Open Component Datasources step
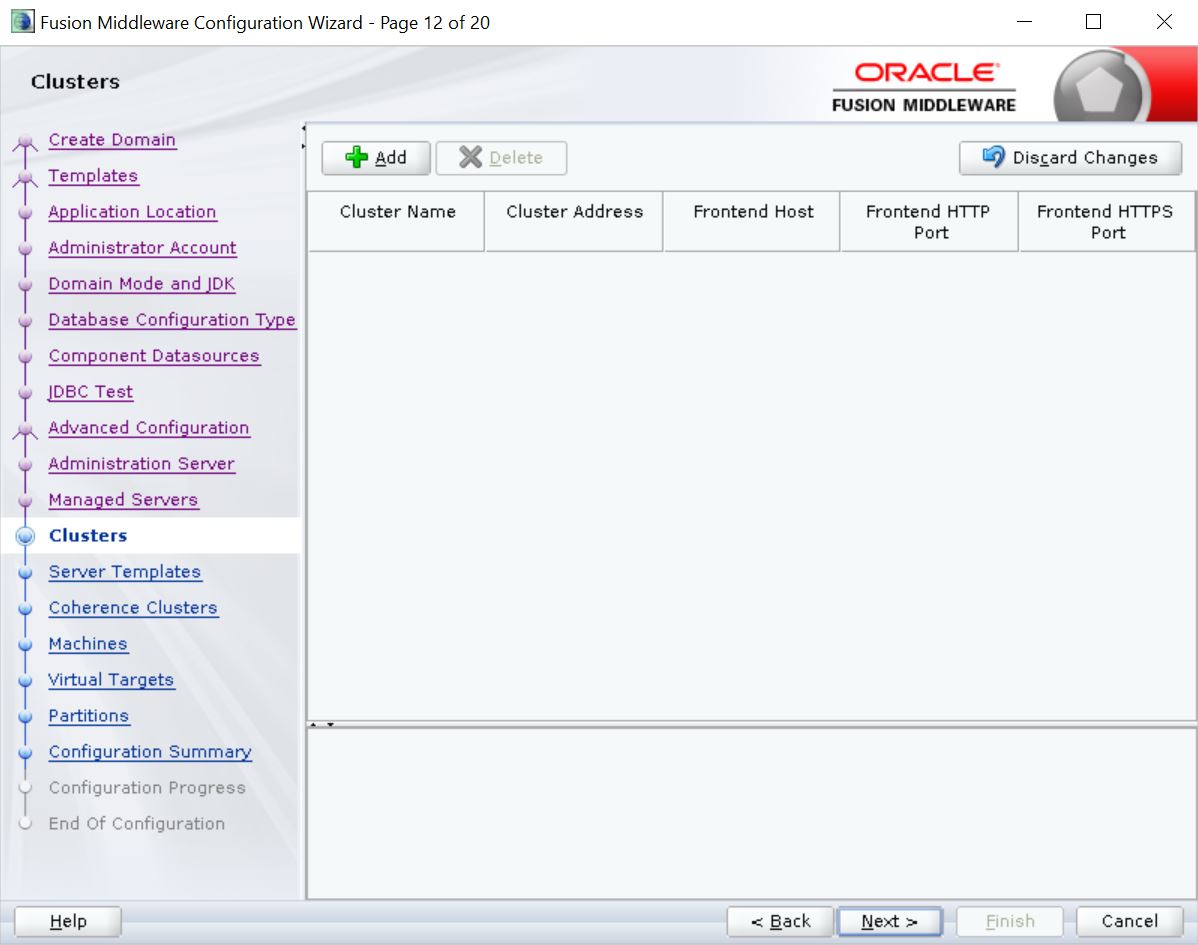 click(x=154, y=356)
